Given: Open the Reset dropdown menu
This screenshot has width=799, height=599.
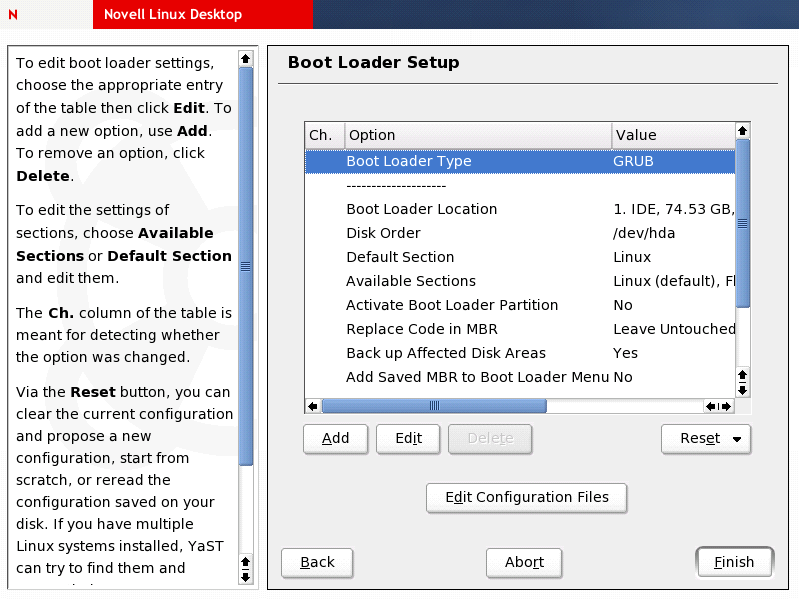Looking at the screenshot, I should point(706,439).
